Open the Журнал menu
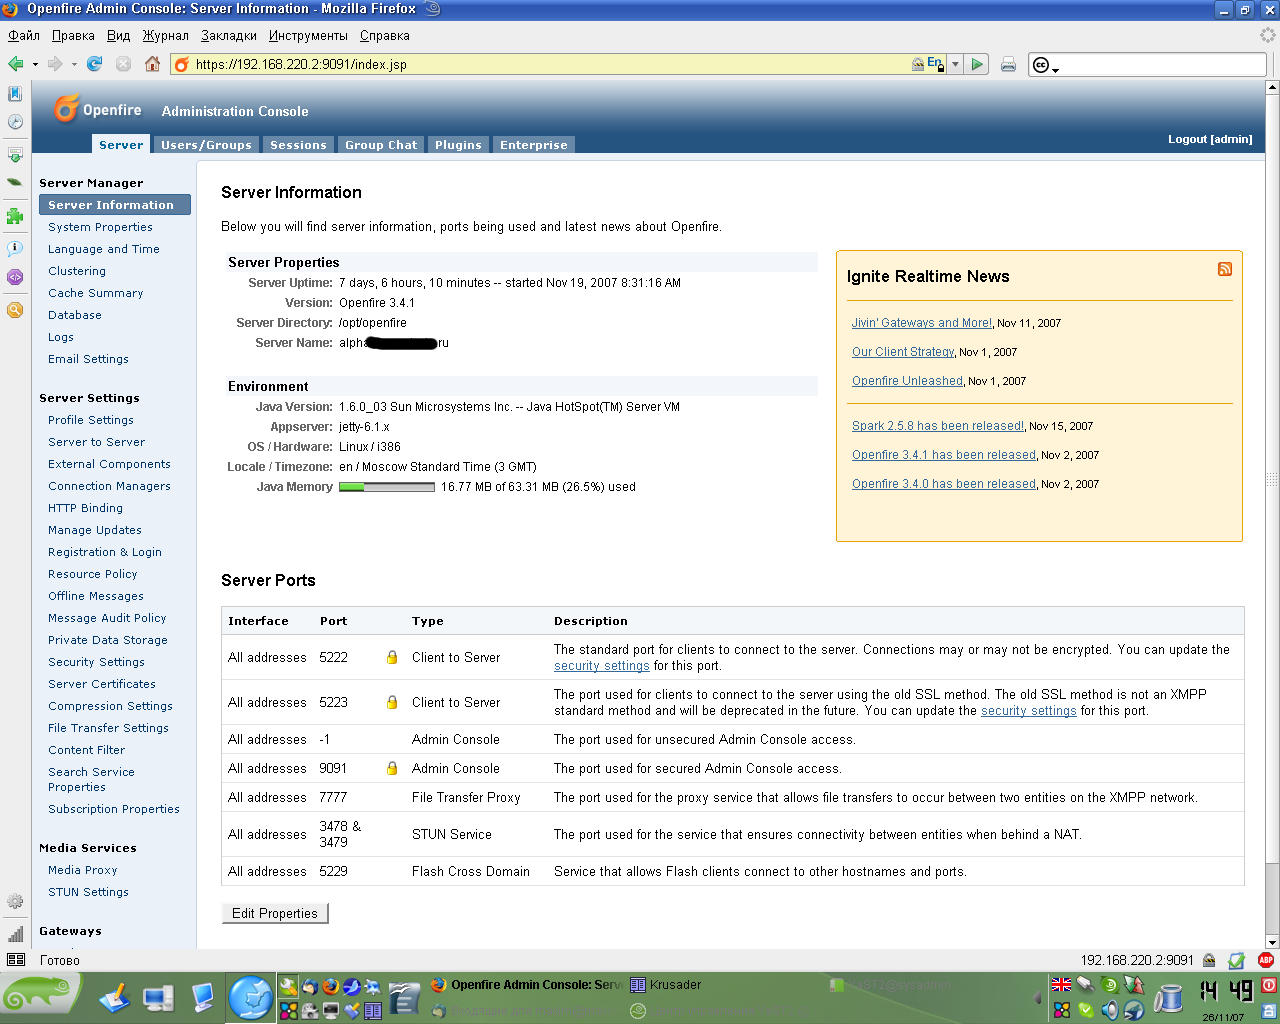Screen dimensions: 1280x1024 coord(165,35)
